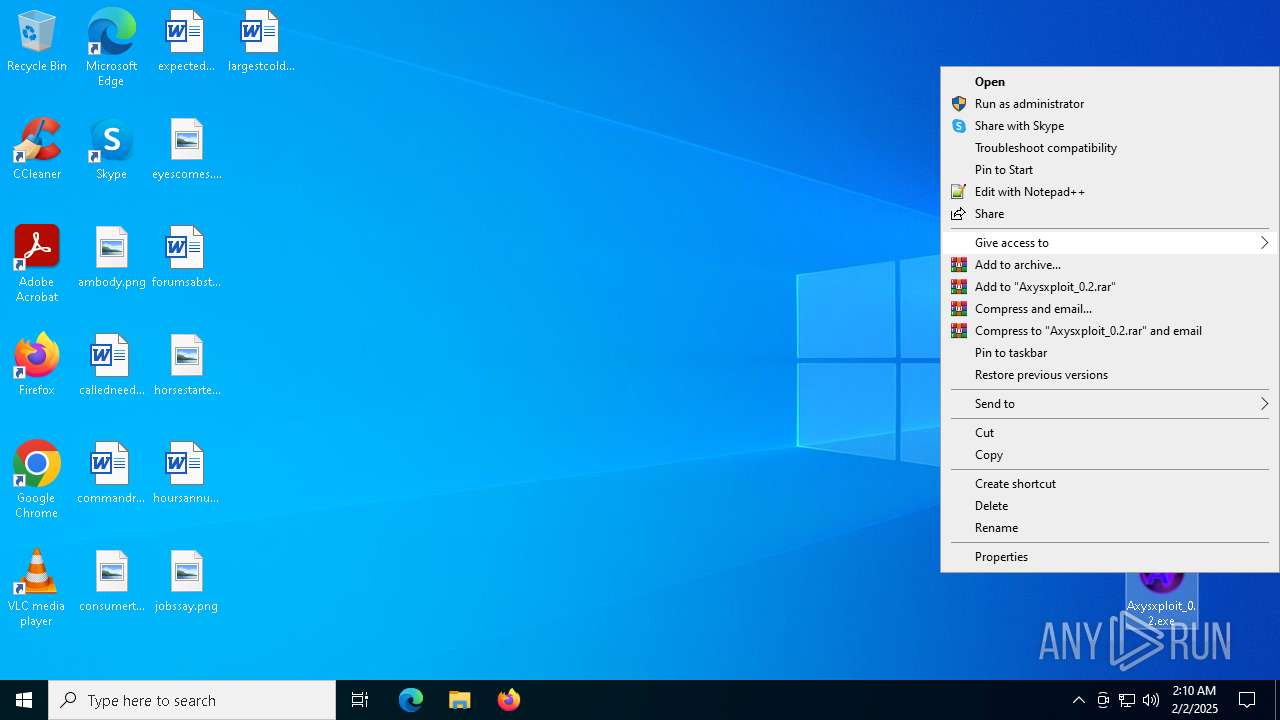1280x720 pixels.
Task: Open Task View from the taskbar
Action: [360, 700]
